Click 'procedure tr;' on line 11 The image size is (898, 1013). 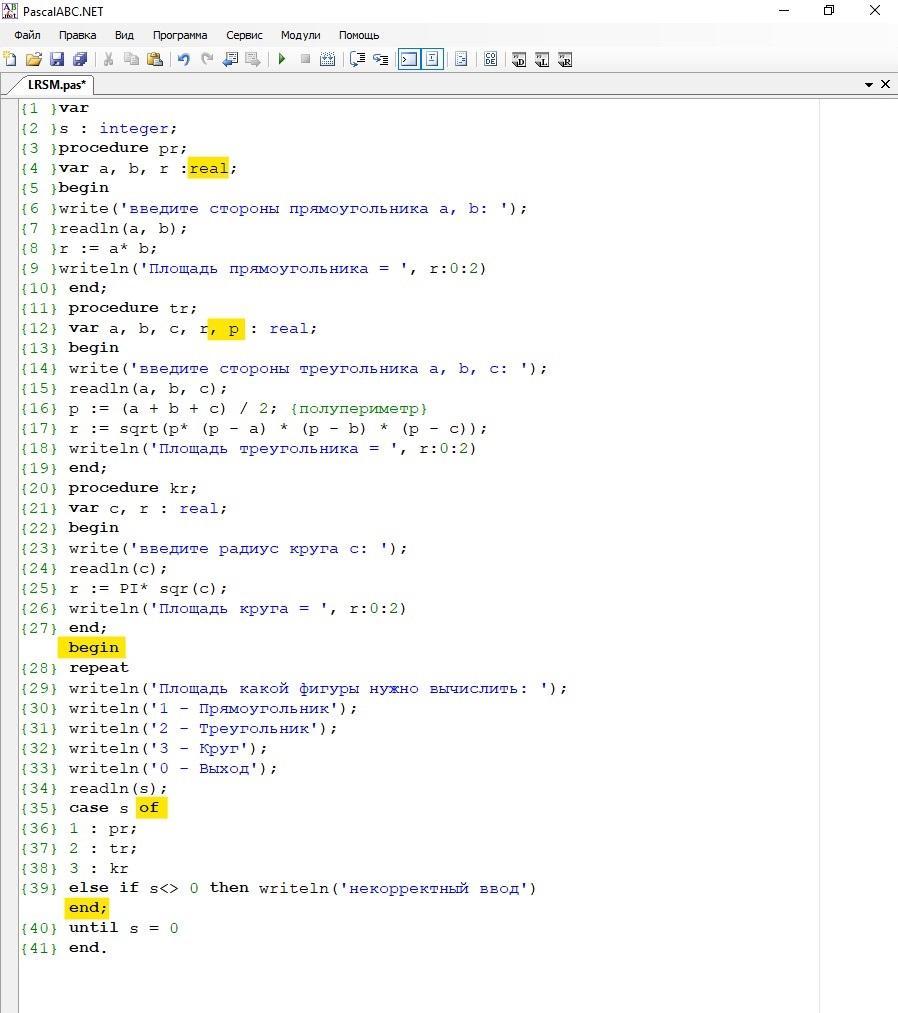[132, 308]
